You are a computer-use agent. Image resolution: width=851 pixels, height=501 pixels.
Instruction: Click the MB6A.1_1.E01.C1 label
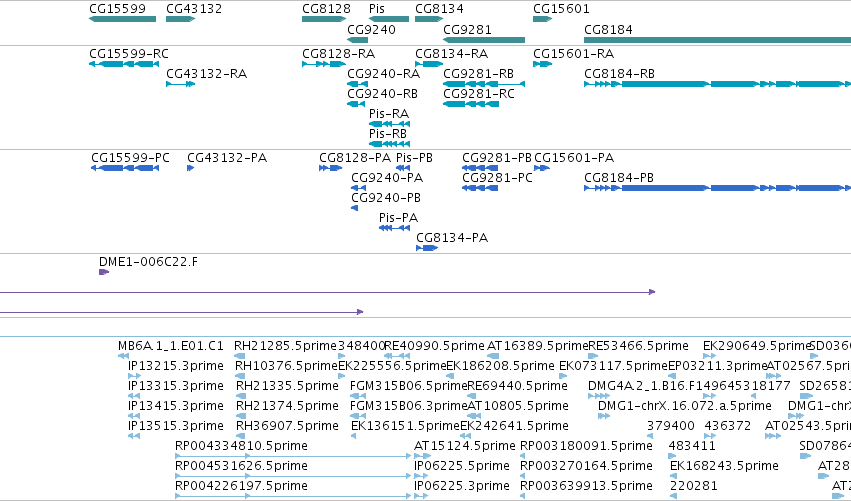click(170, 346)
